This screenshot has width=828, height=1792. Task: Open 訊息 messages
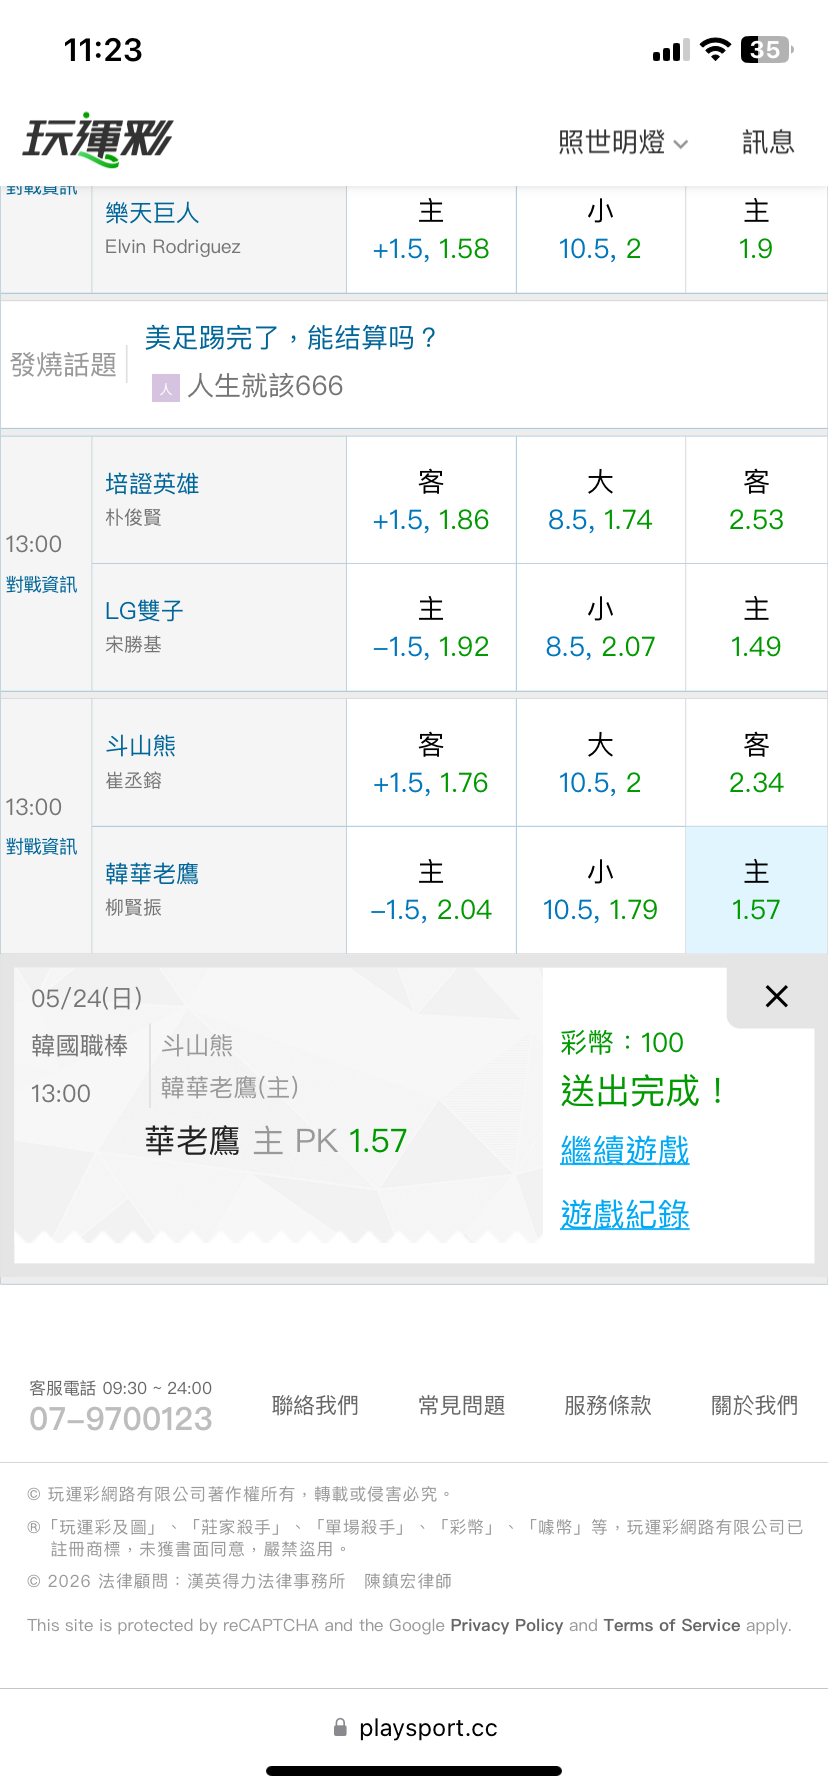tap(768, 142)
